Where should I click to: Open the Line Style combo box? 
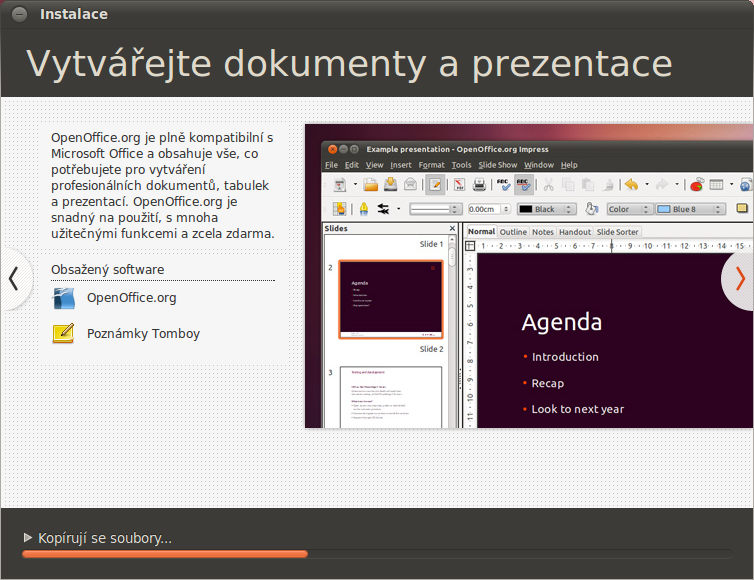(x=436, y=209)
